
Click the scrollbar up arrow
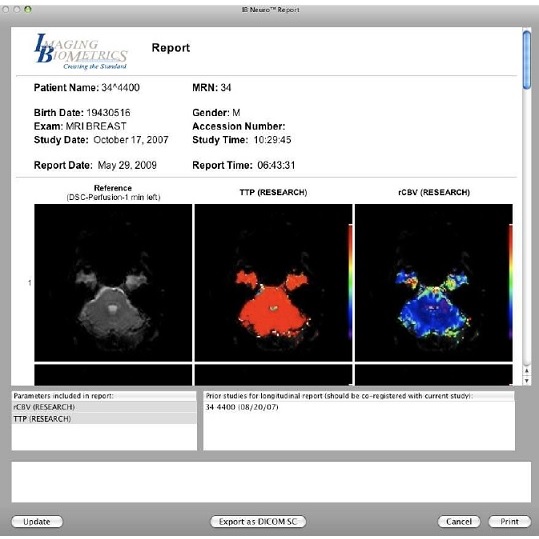[x=527, y=371]
